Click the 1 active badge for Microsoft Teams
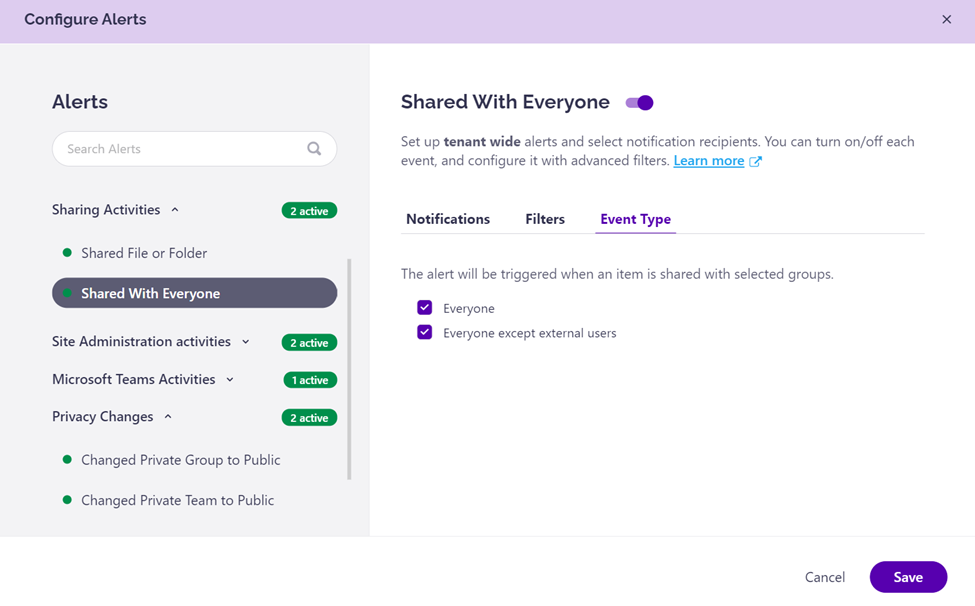 (x=309, y=380)
